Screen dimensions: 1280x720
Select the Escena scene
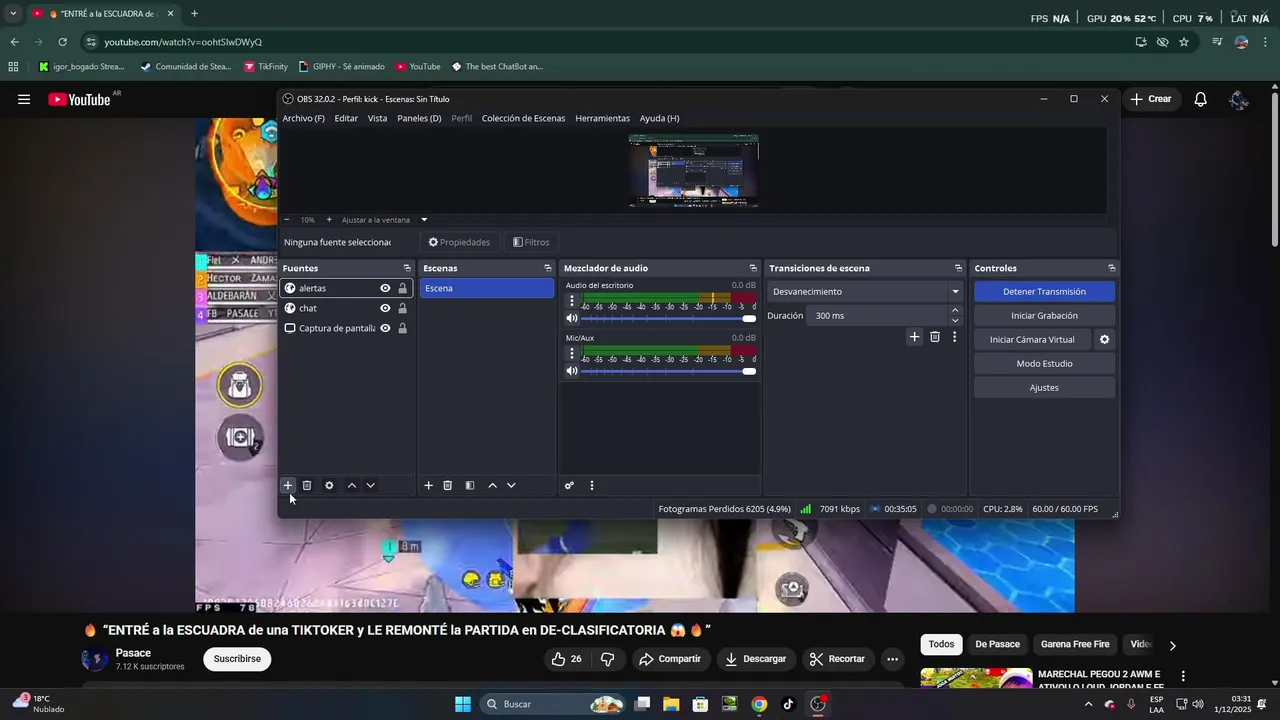pos(486,288)
